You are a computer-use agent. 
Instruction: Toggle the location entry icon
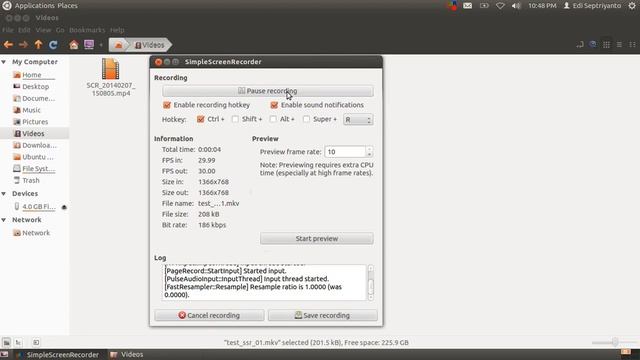coord(580,44)
